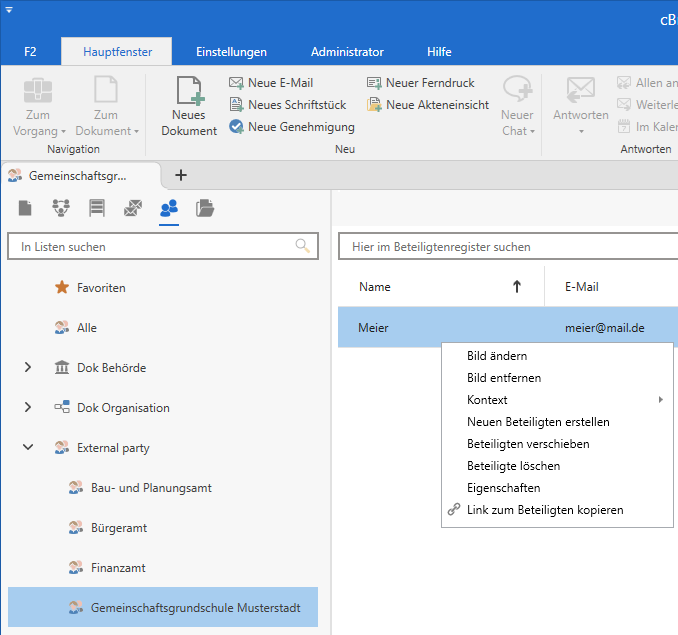The image size is (678, 635).
Task: Click the meier@mail.de email cell
Action: [x=604, y=328]
